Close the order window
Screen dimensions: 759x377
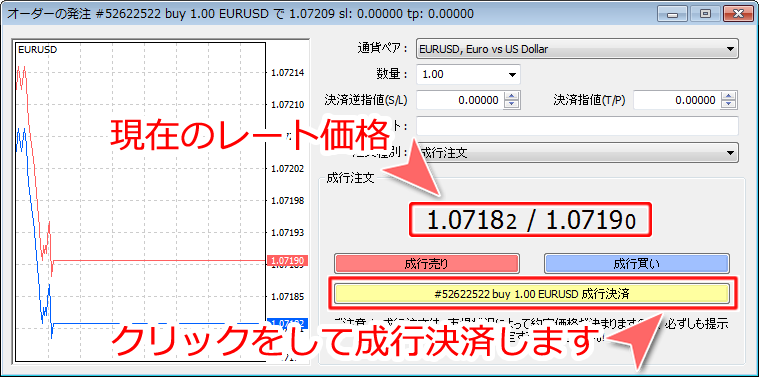[x=738, y=14]
